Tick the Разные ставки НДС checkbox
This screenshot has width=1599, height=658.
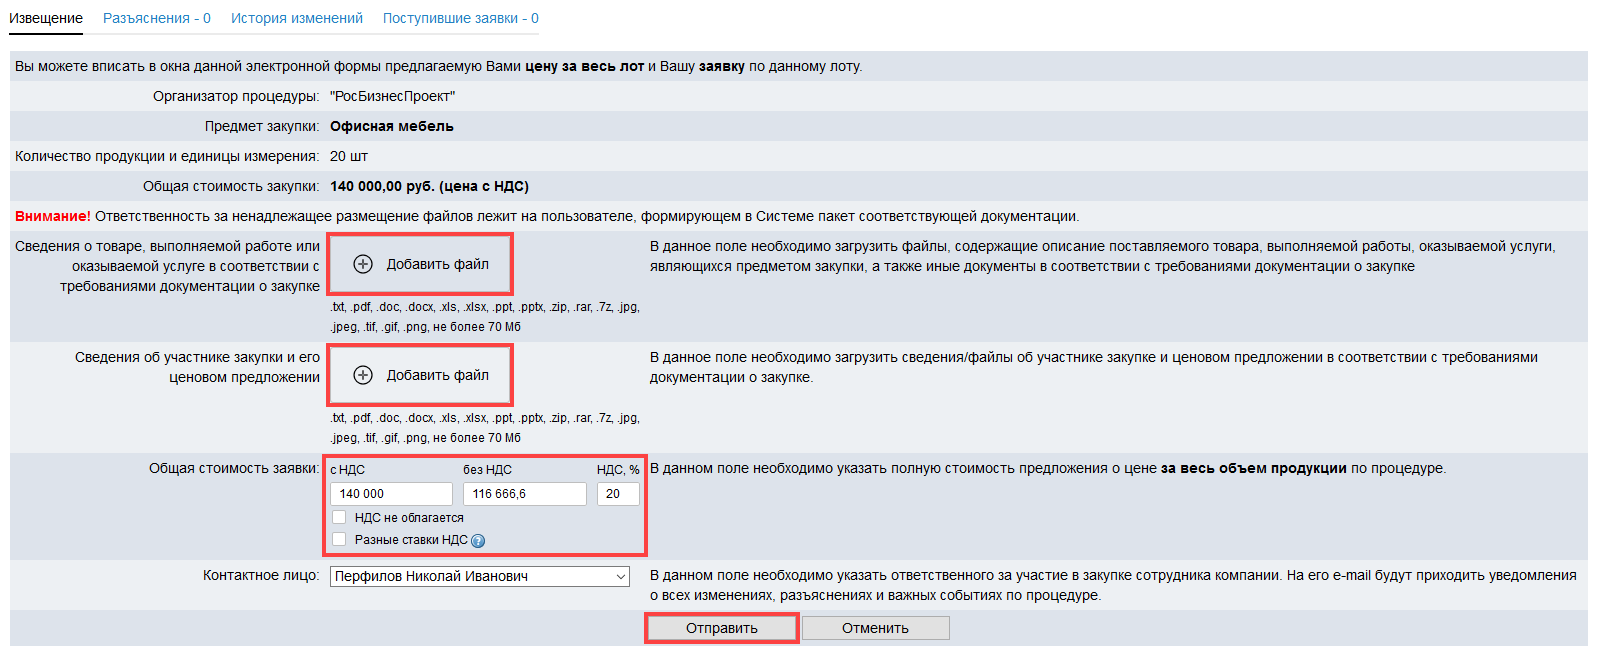pyautogui.click(x=339, y=539)
